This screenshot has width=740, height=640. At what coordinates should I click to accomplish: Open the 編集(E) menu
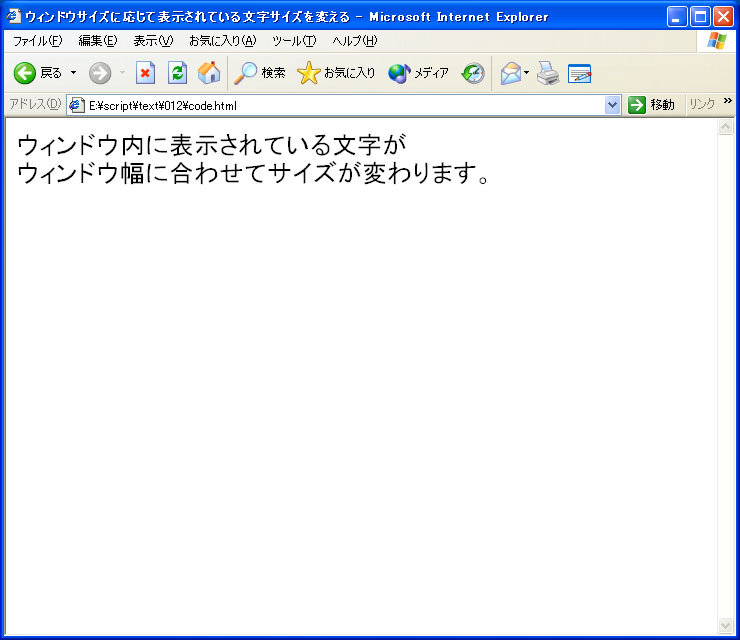98,41
